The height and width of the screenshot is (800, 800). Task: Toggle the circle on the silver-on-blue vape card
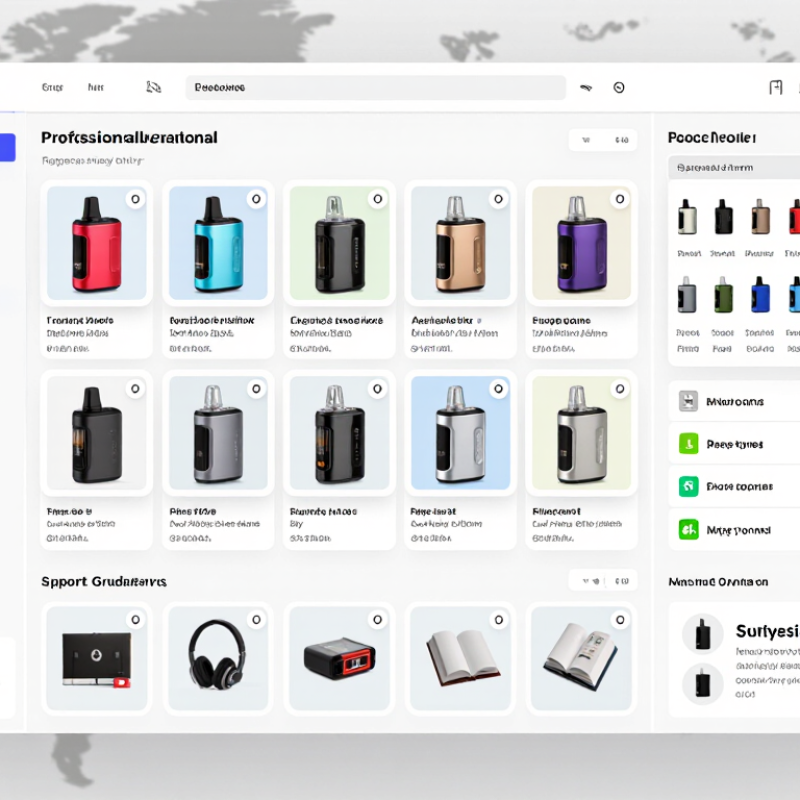tap(498, 389)
